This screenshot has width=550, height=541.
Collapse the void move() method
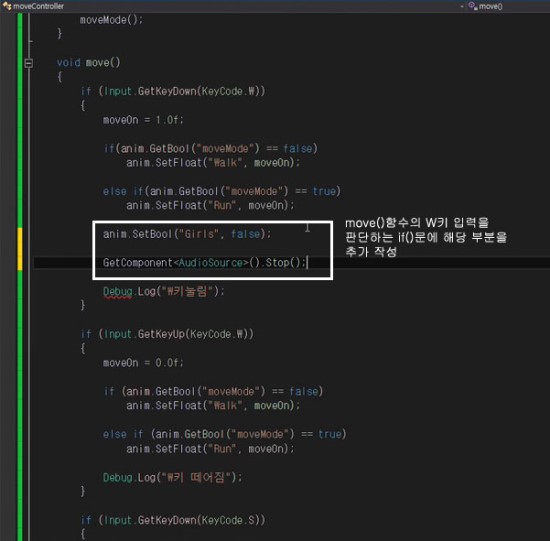[x=29, y=63]
